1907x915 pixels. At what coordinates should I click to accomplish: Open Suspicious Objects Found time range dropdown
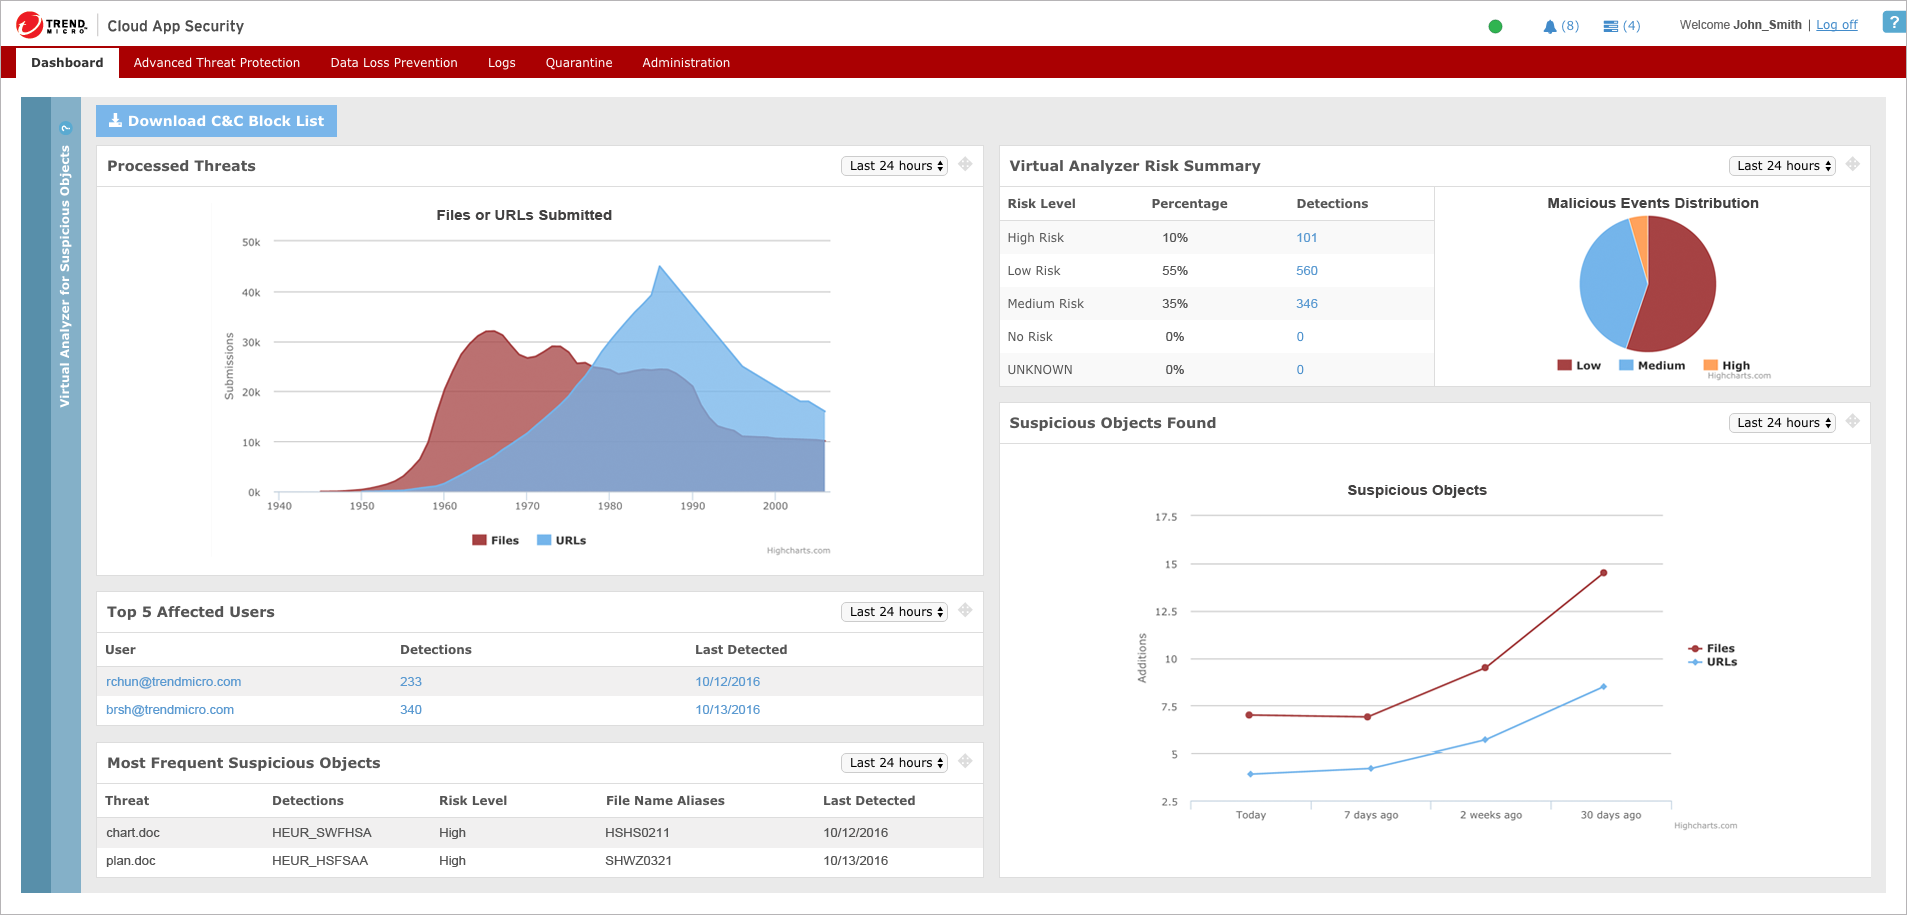tap(1782, 423)
